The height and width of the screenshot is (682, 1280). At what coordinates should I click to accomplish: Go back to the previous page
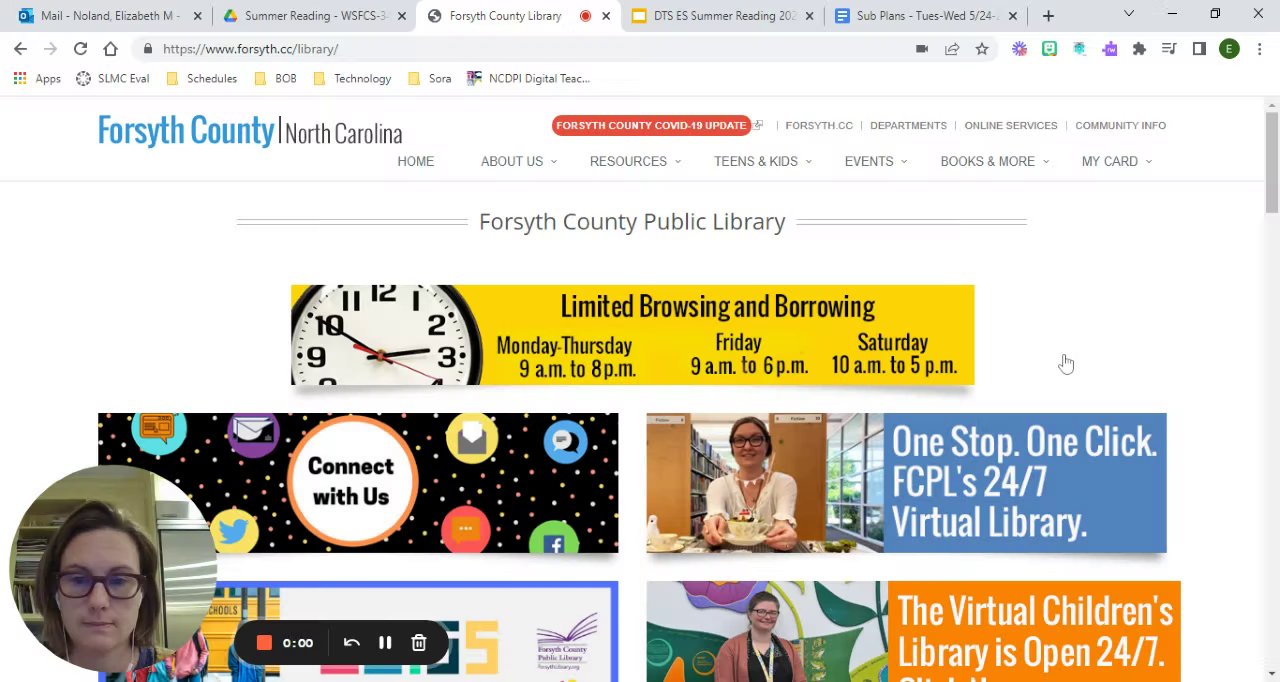pos(20,48)
